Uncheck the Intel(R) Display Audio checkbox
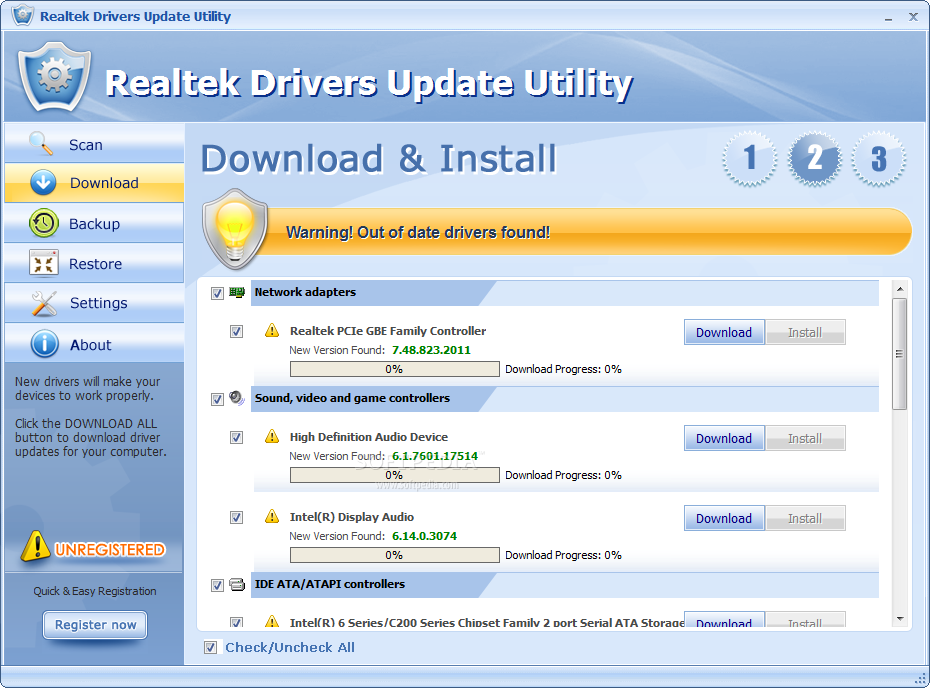The width and height of the screenshot is (930, 688). [x=236, y=518]
